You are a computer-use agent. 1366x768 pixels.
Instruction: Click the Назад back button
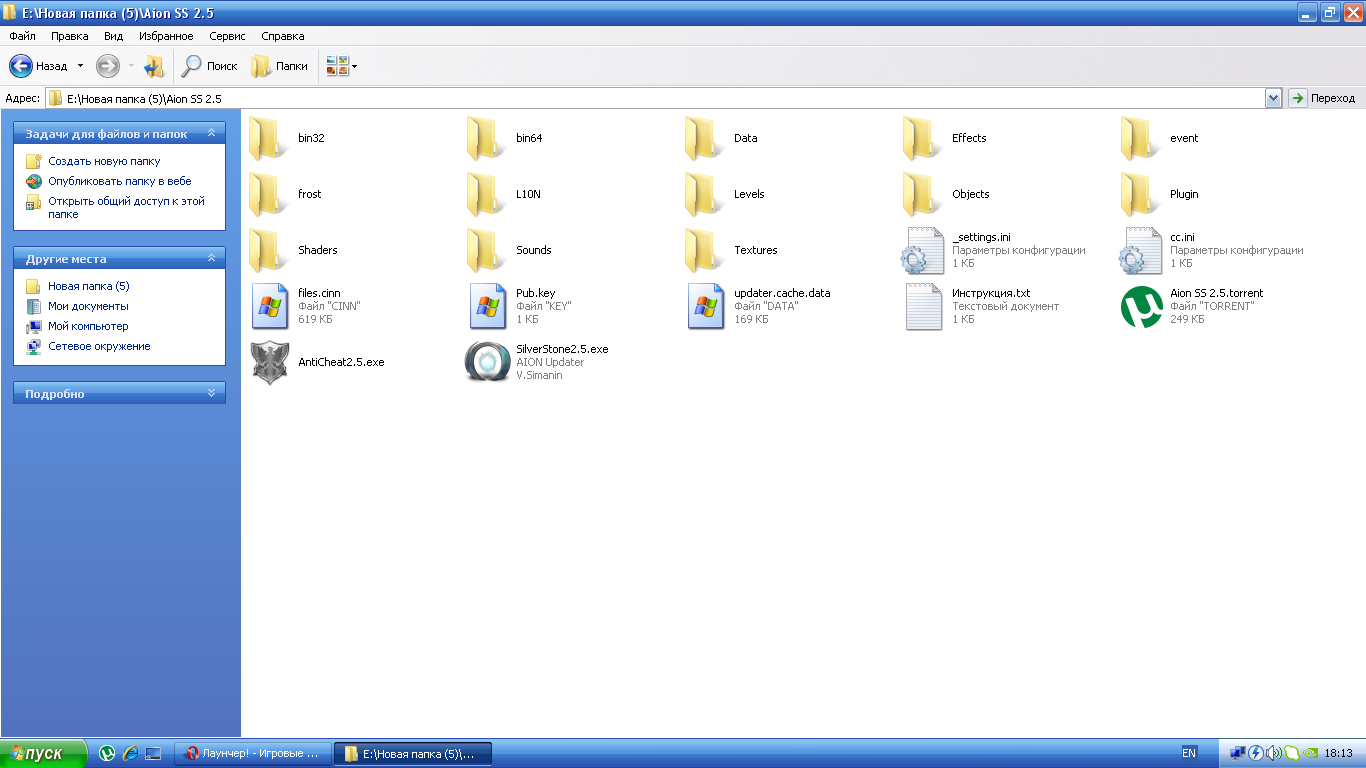coord(38,66)
